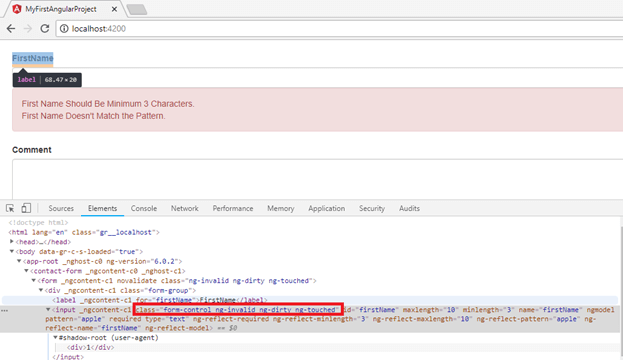Select the closing input tag line
The image size is (623, 360).
(x=68, y=357)
